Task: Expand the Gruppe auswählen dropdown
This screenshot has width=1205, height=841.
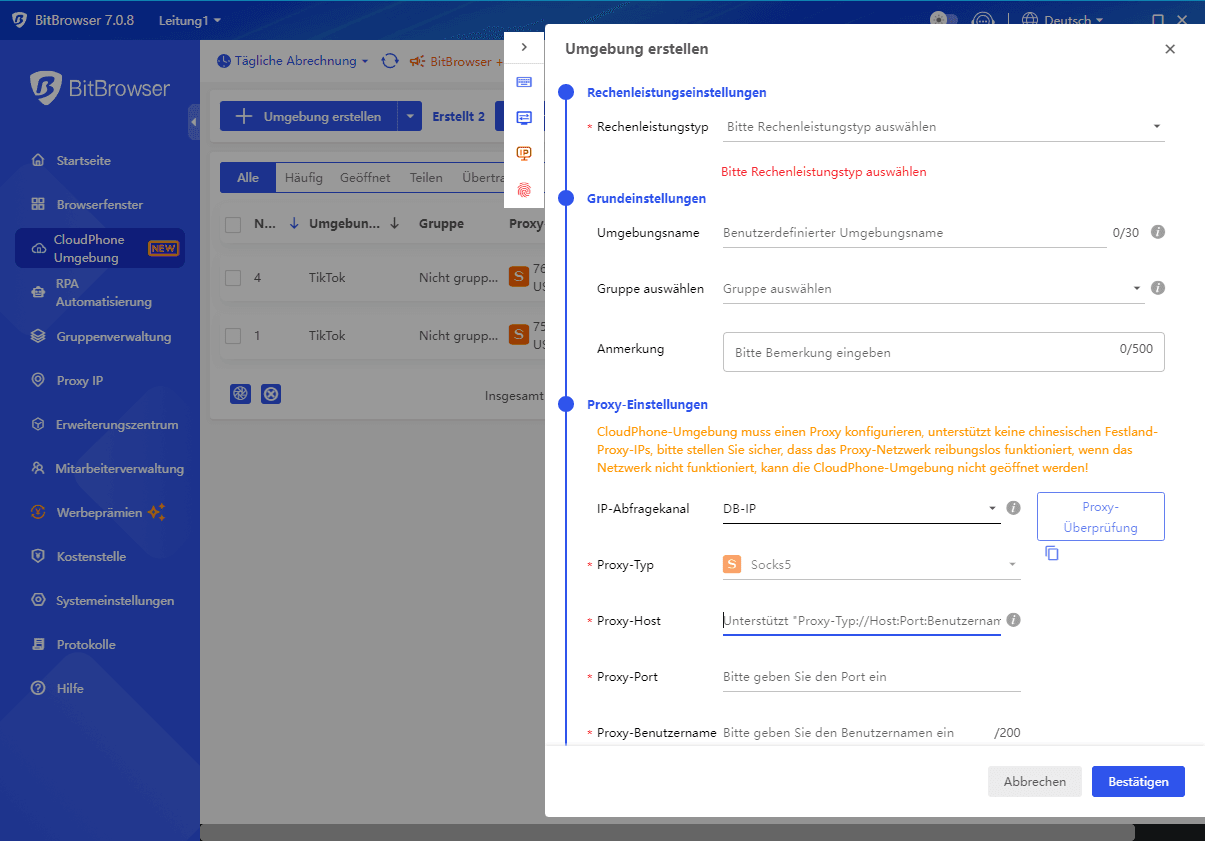Action: [x=930, y=289]
